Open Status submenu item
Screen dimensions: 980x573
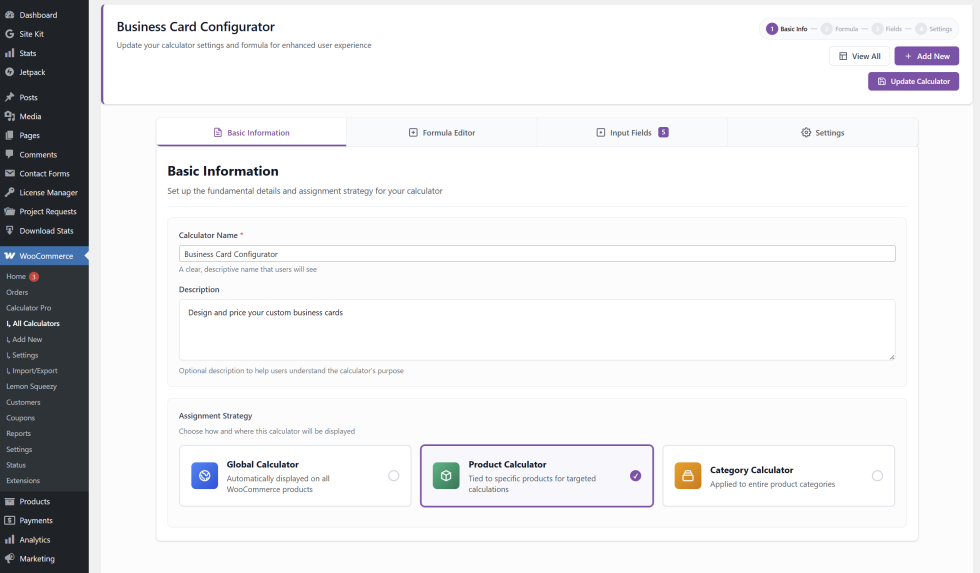[x=16, y=465]
